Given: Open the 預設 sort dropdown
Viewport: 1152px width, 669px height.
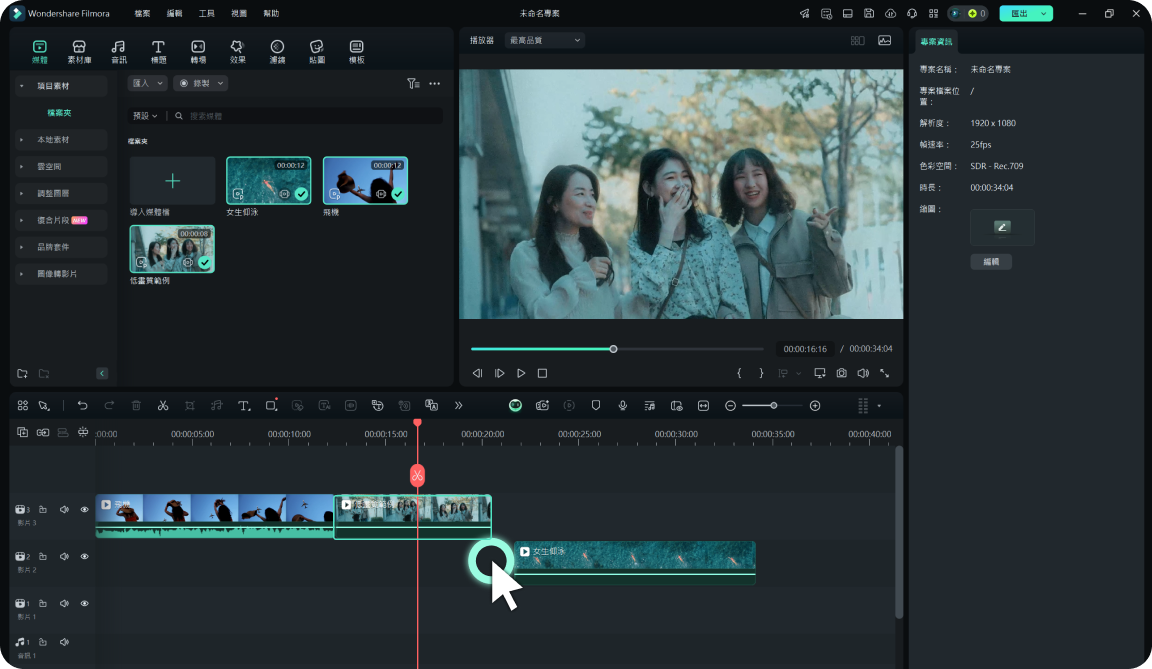Looking at the screenshot, I should 145,116.
